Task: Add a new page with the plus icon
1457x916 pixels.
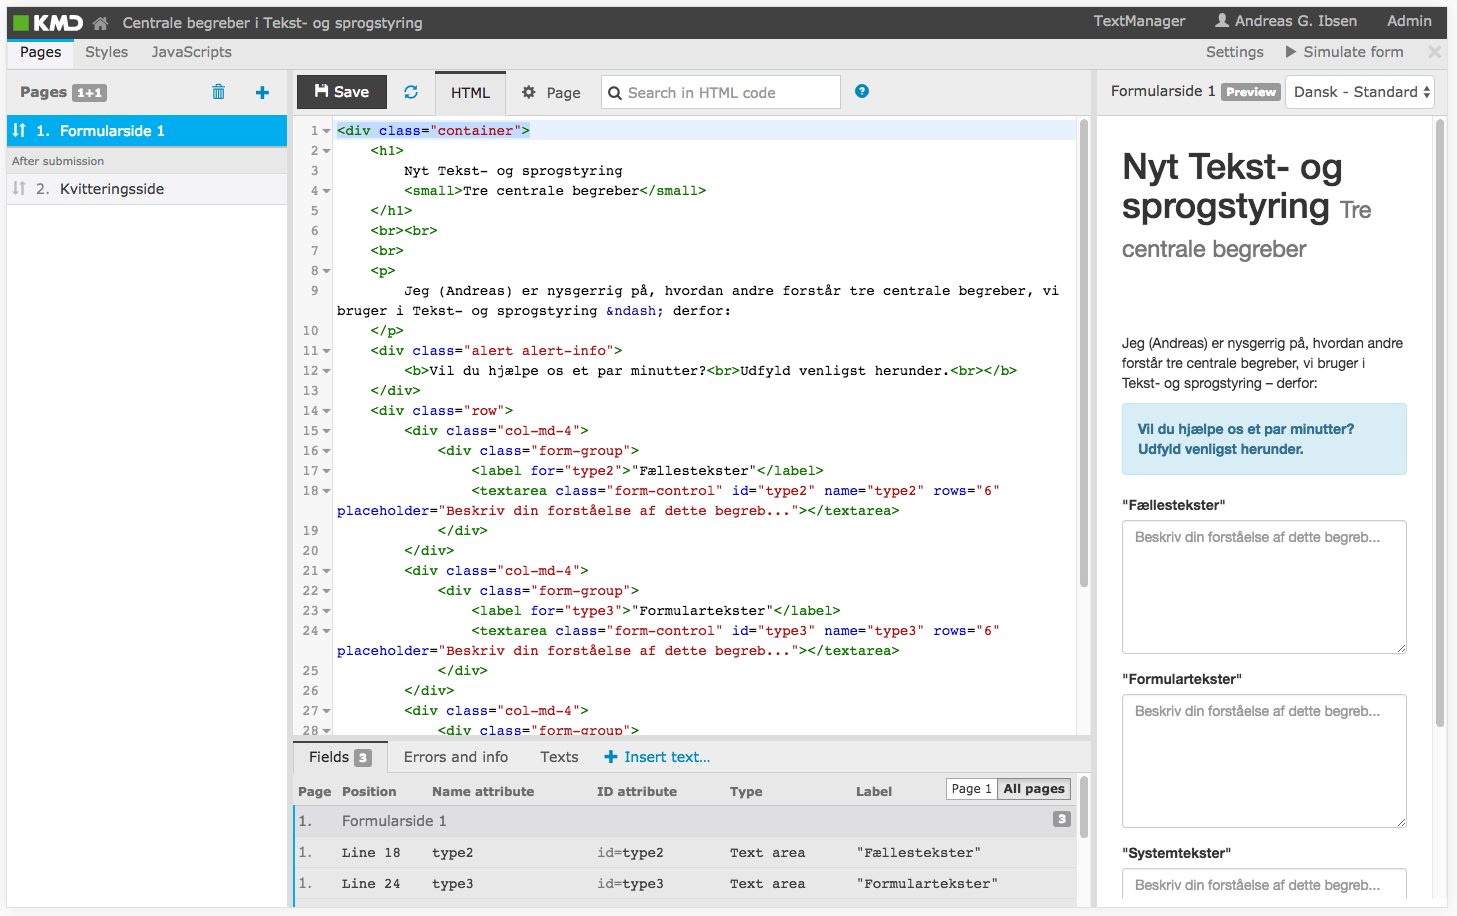Action: 261,91
